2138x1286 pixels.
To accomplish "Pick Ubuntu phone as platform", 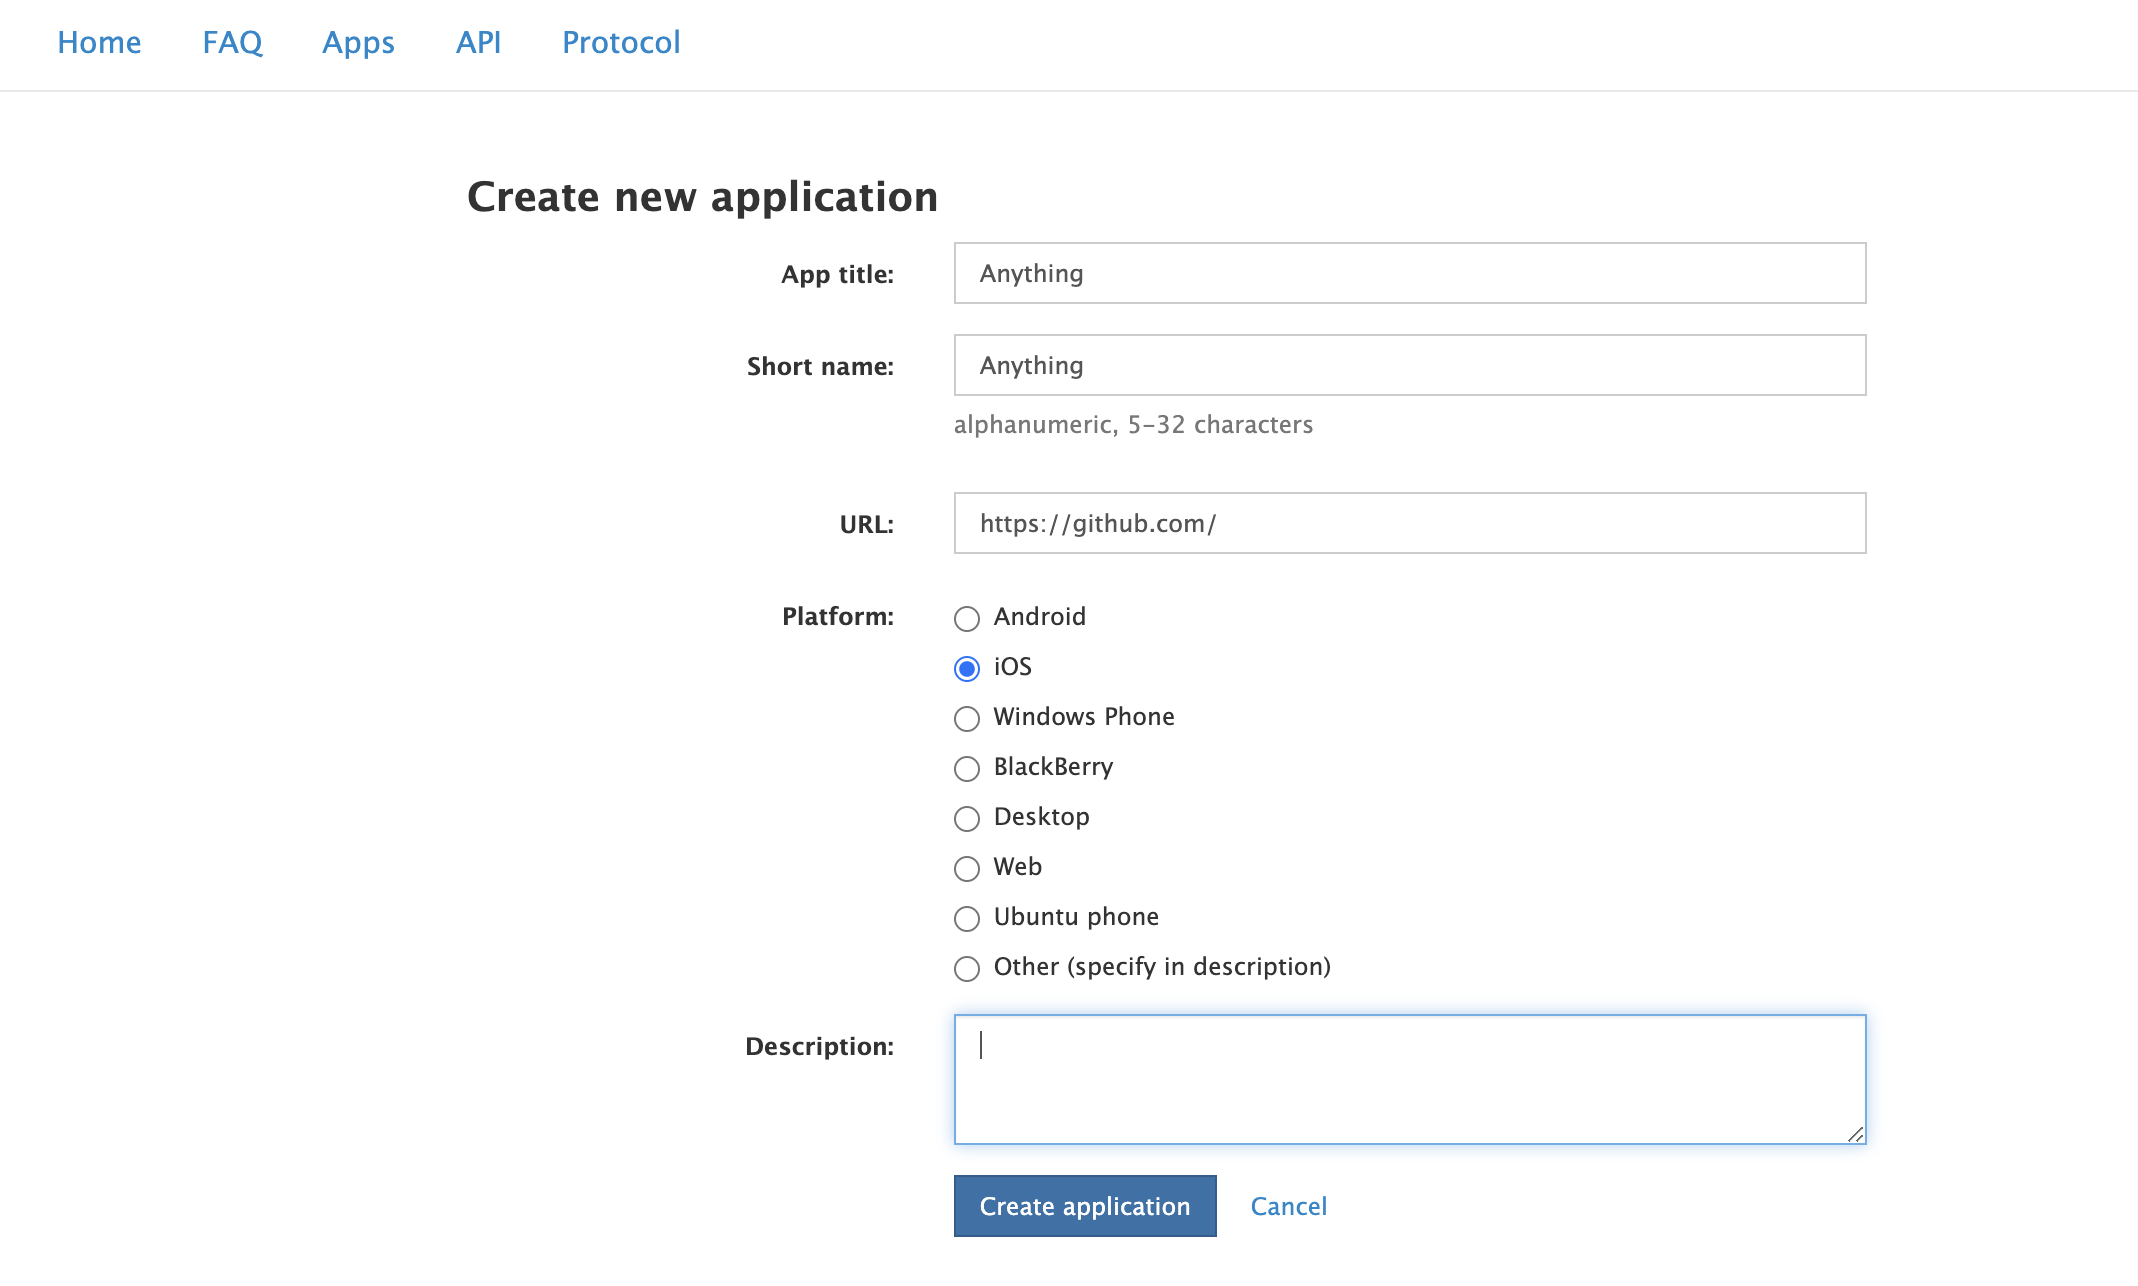I will pyautogui.click(x=967, y=919).
